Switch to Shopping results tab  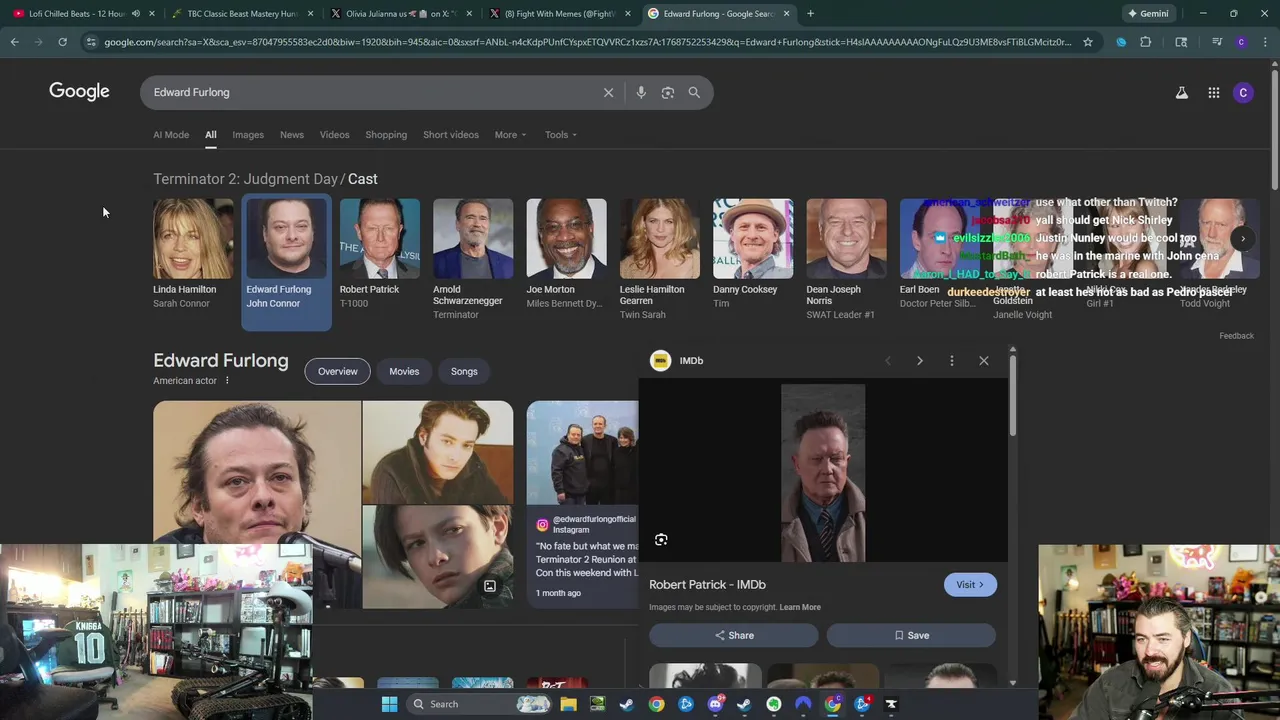pos(386,135)
